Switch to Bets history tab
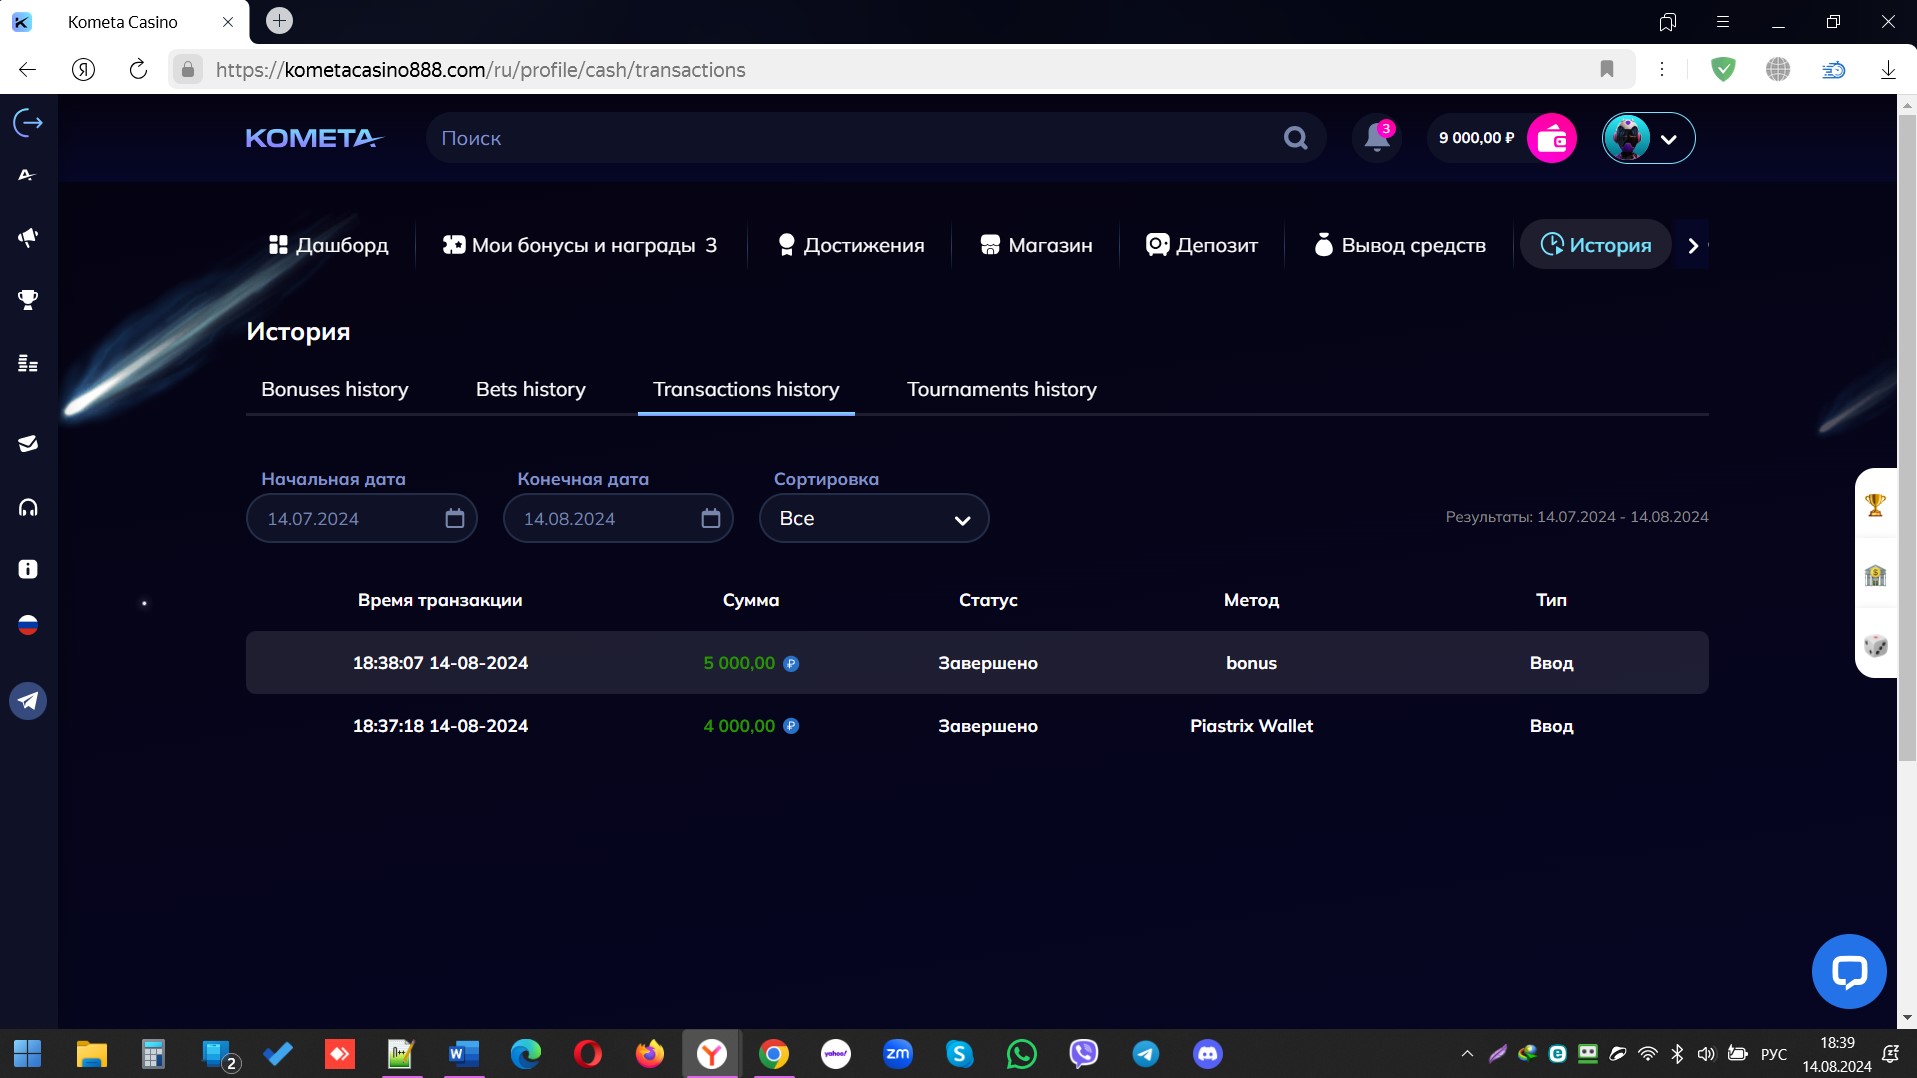The height and width of the screenshot is (1078, 1917). [530, 389]
